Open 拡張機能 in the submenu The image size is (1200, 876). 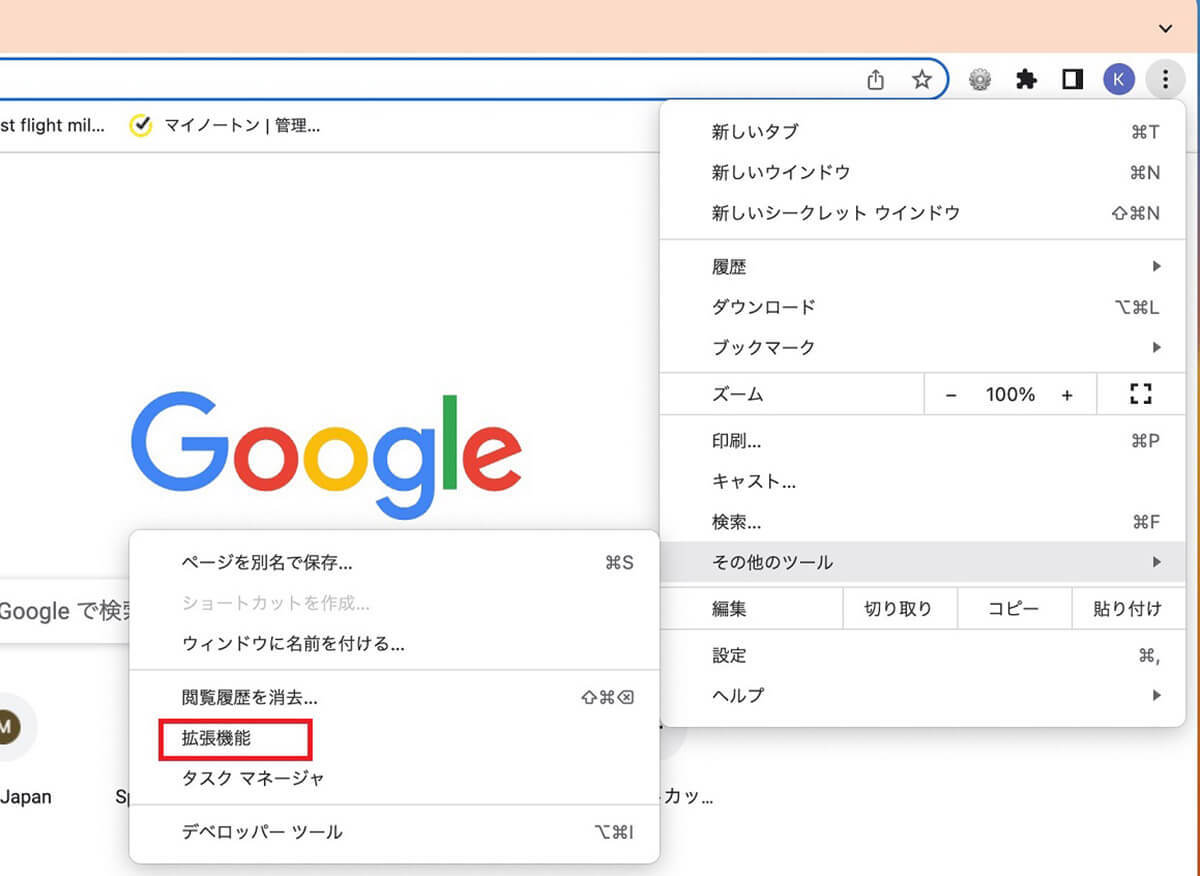[x=394, y=739]
